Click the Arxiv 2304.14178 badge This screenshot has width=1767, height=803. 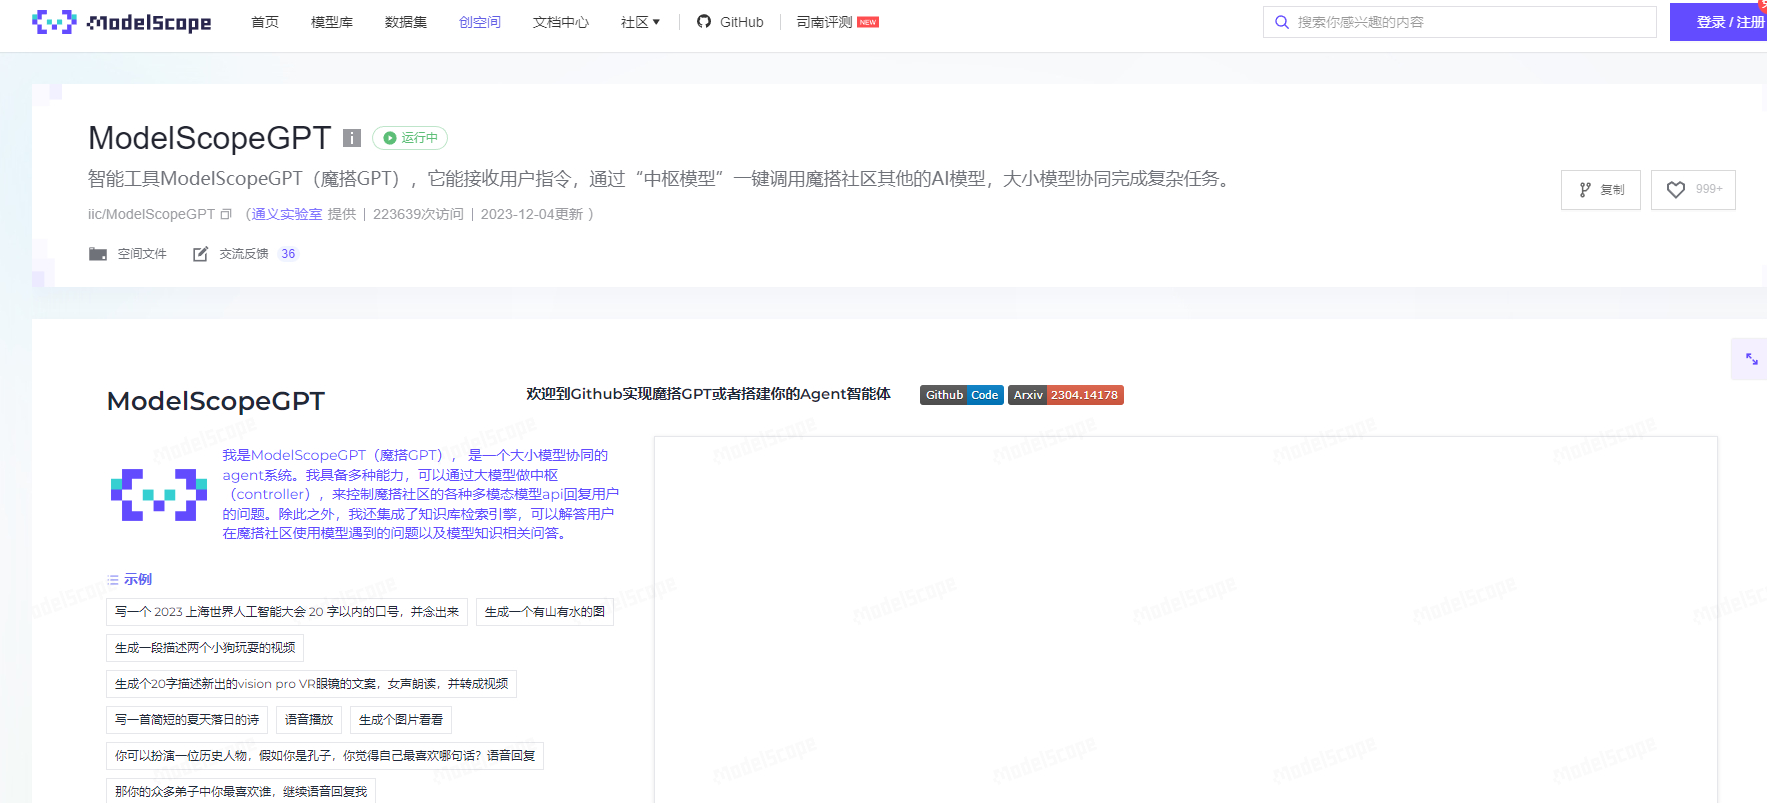click(1066, 395)
